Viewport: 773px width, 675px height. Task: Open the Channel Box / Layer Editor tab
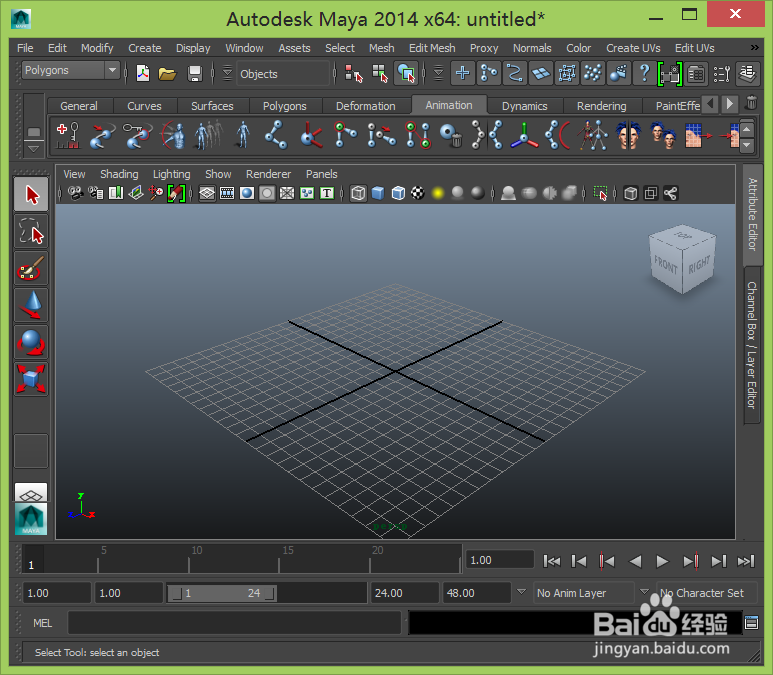click(x=752, y=345)
